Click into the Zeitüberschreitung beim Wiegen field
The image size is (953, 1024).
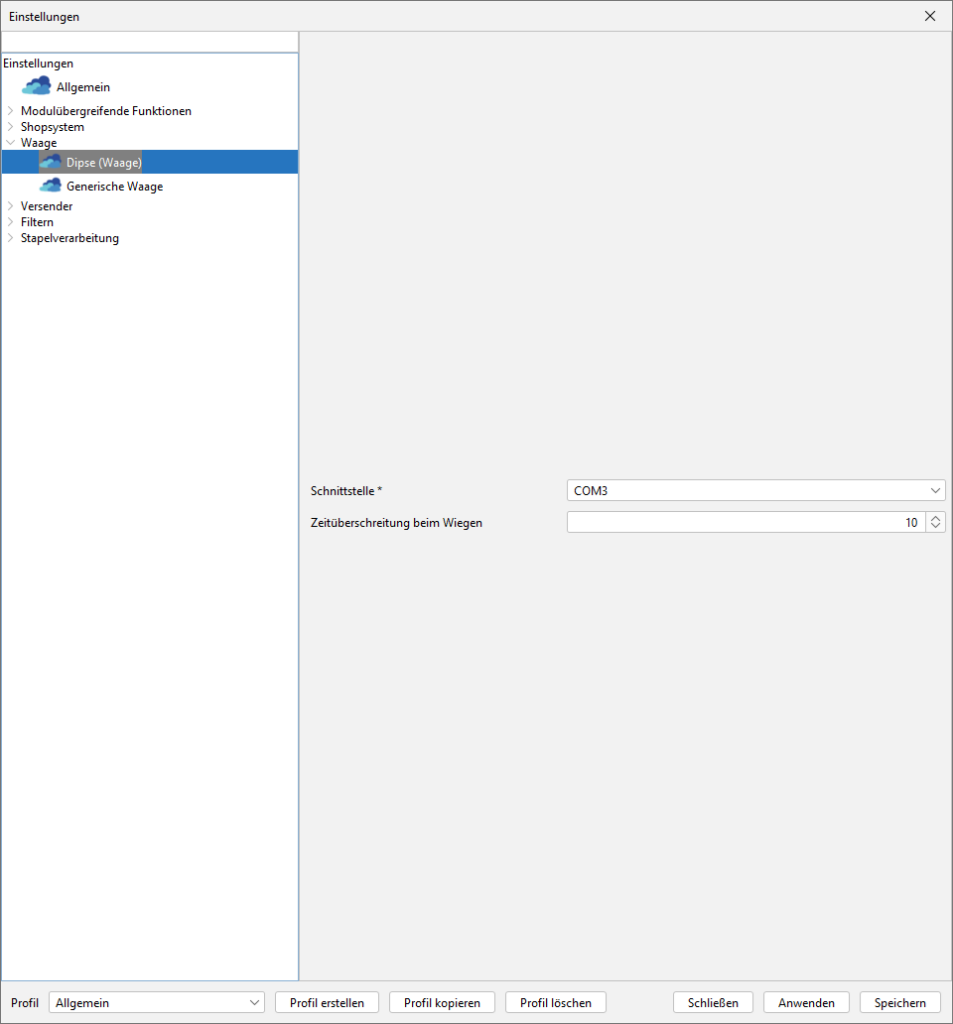tap(745, 522)
